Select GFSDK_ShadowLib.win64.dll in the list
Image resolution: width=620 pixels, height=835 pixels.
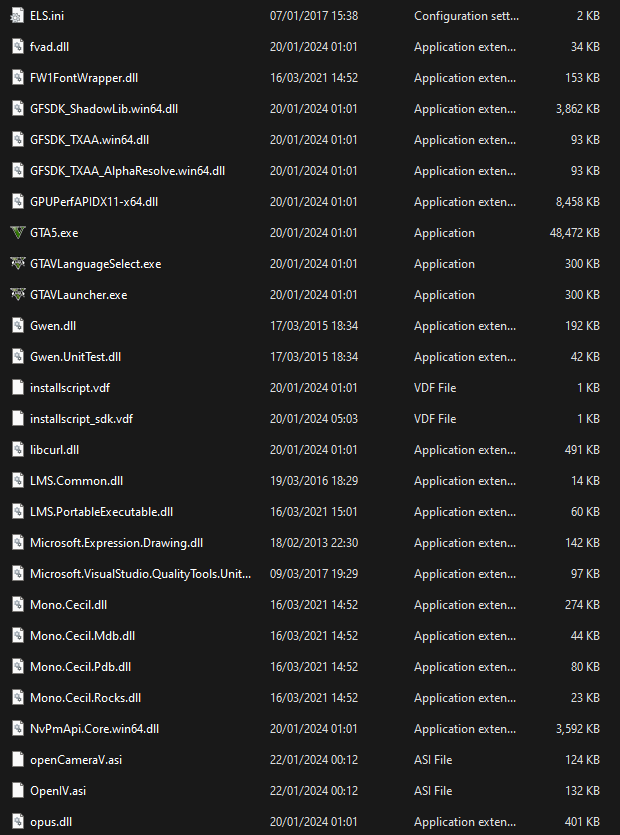104,109
